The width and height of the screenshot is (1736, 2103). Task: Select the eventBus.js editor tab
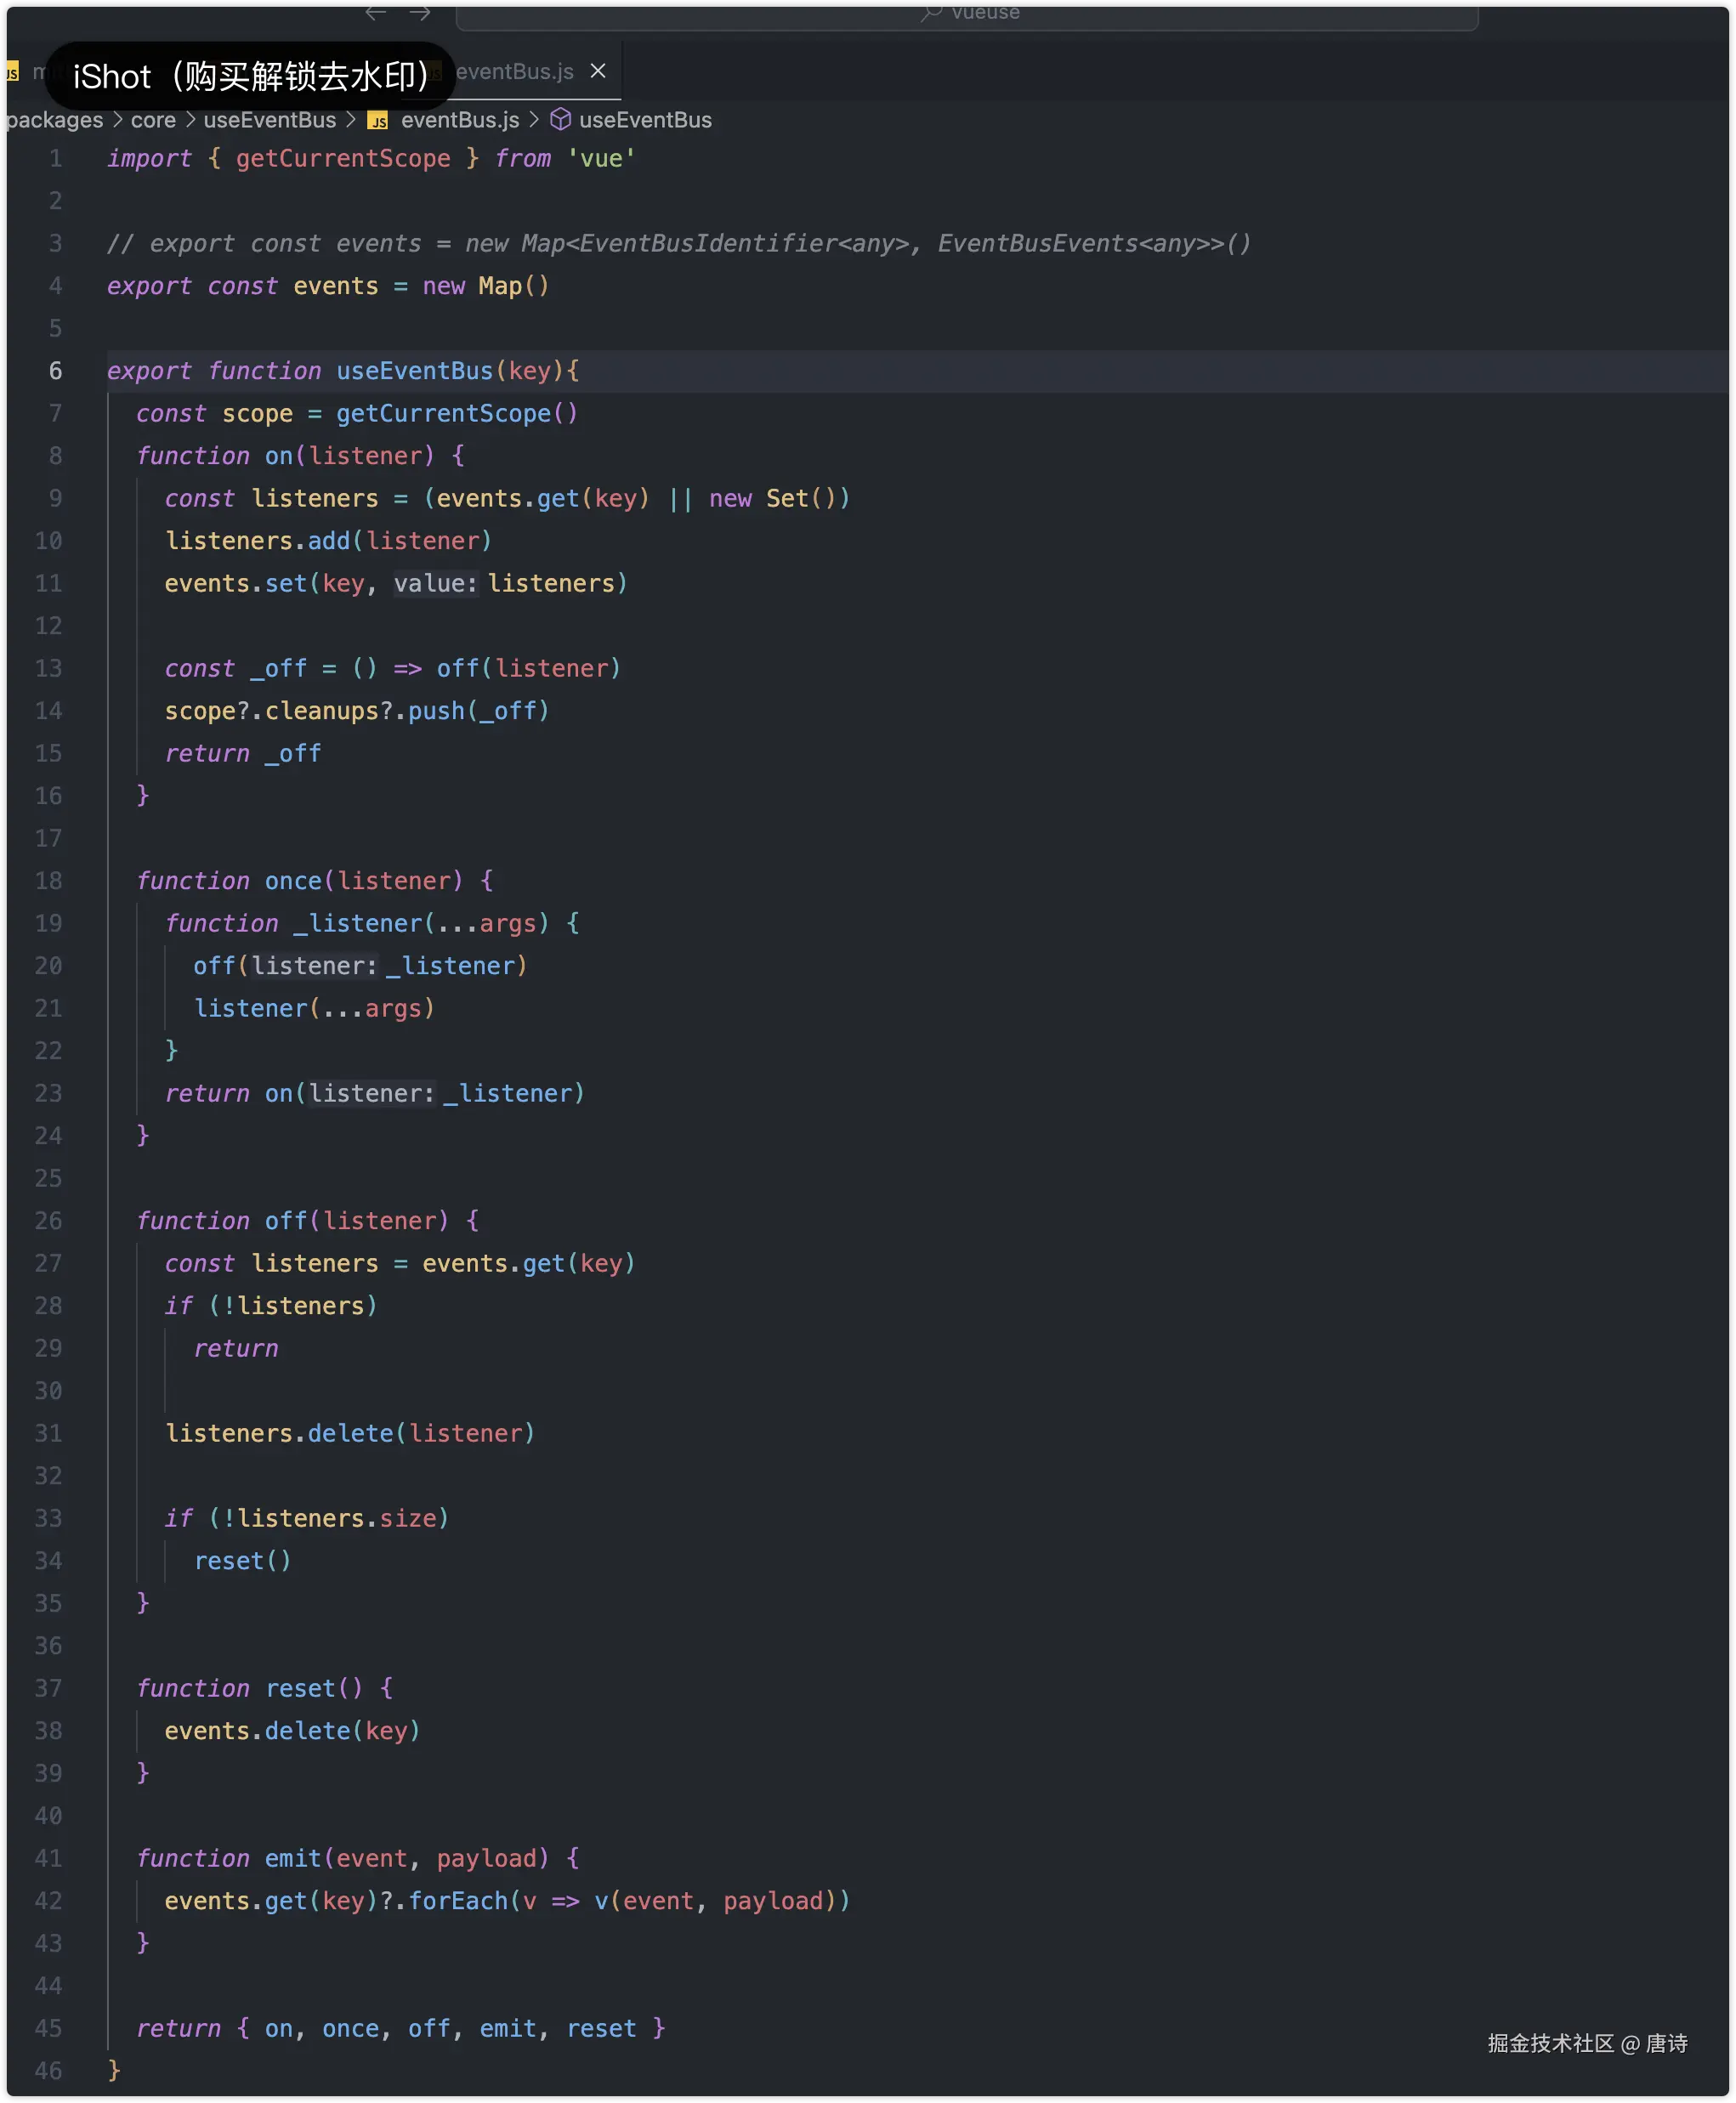click(514, 72)
